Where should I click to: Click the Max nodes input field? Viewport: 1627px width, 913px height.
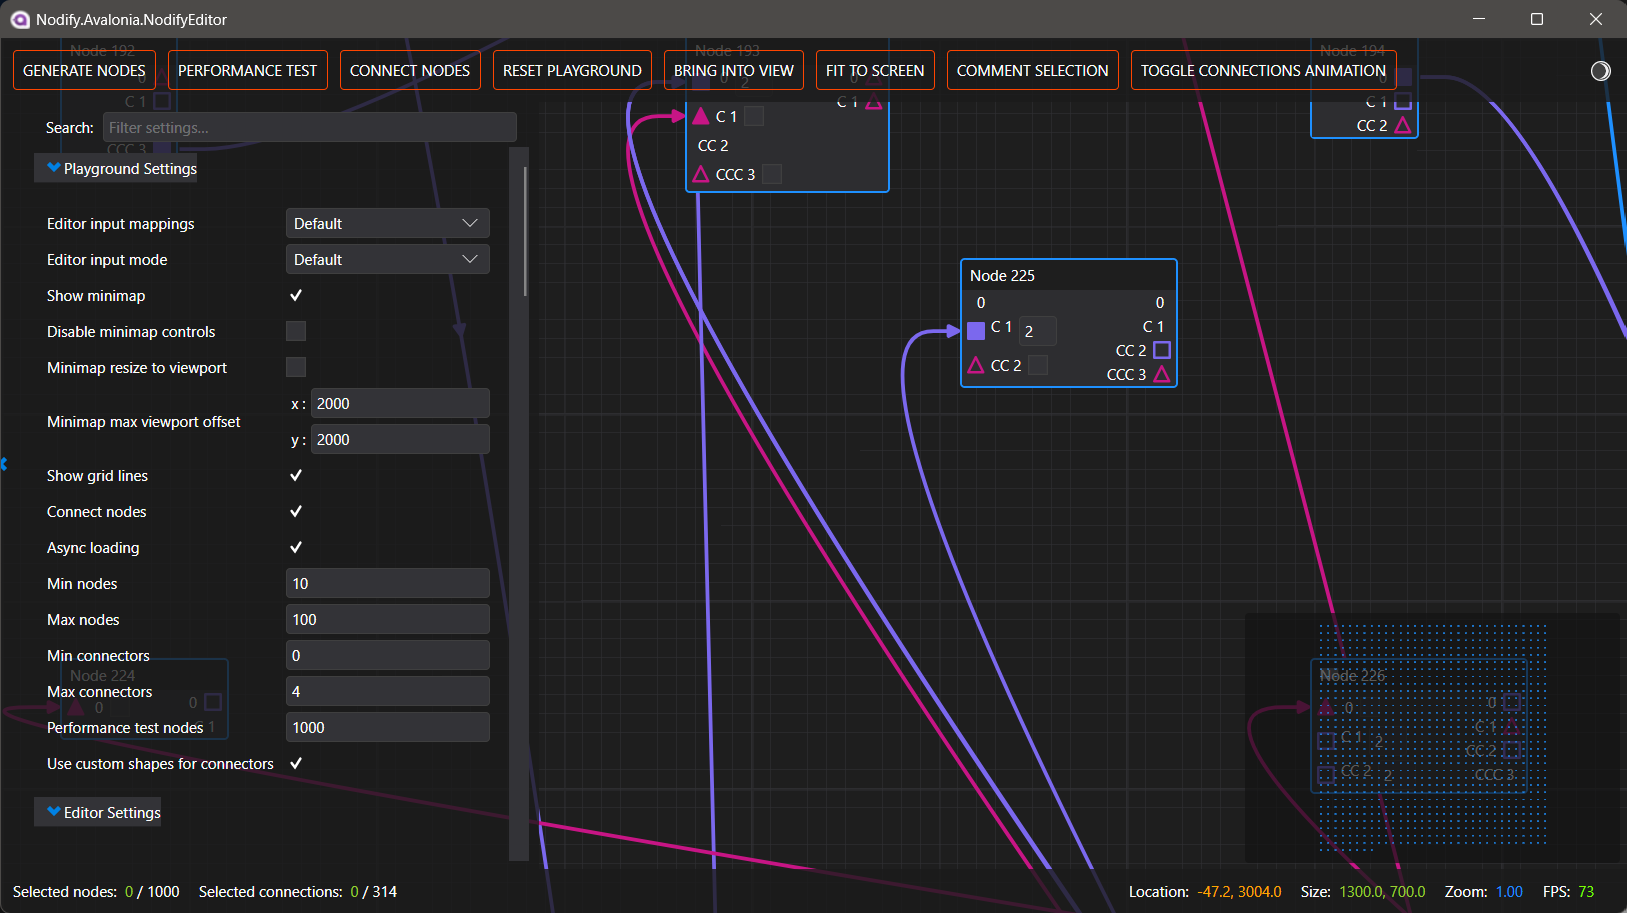(388, 619)
